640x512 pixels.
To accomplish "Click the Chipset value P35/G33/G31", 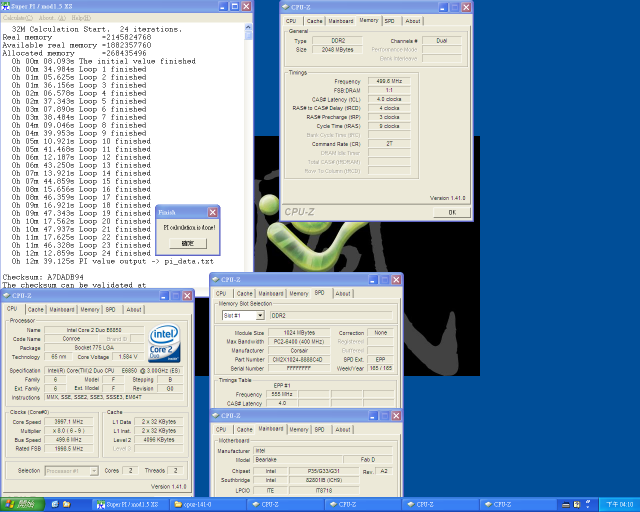I will coord(324,471).
